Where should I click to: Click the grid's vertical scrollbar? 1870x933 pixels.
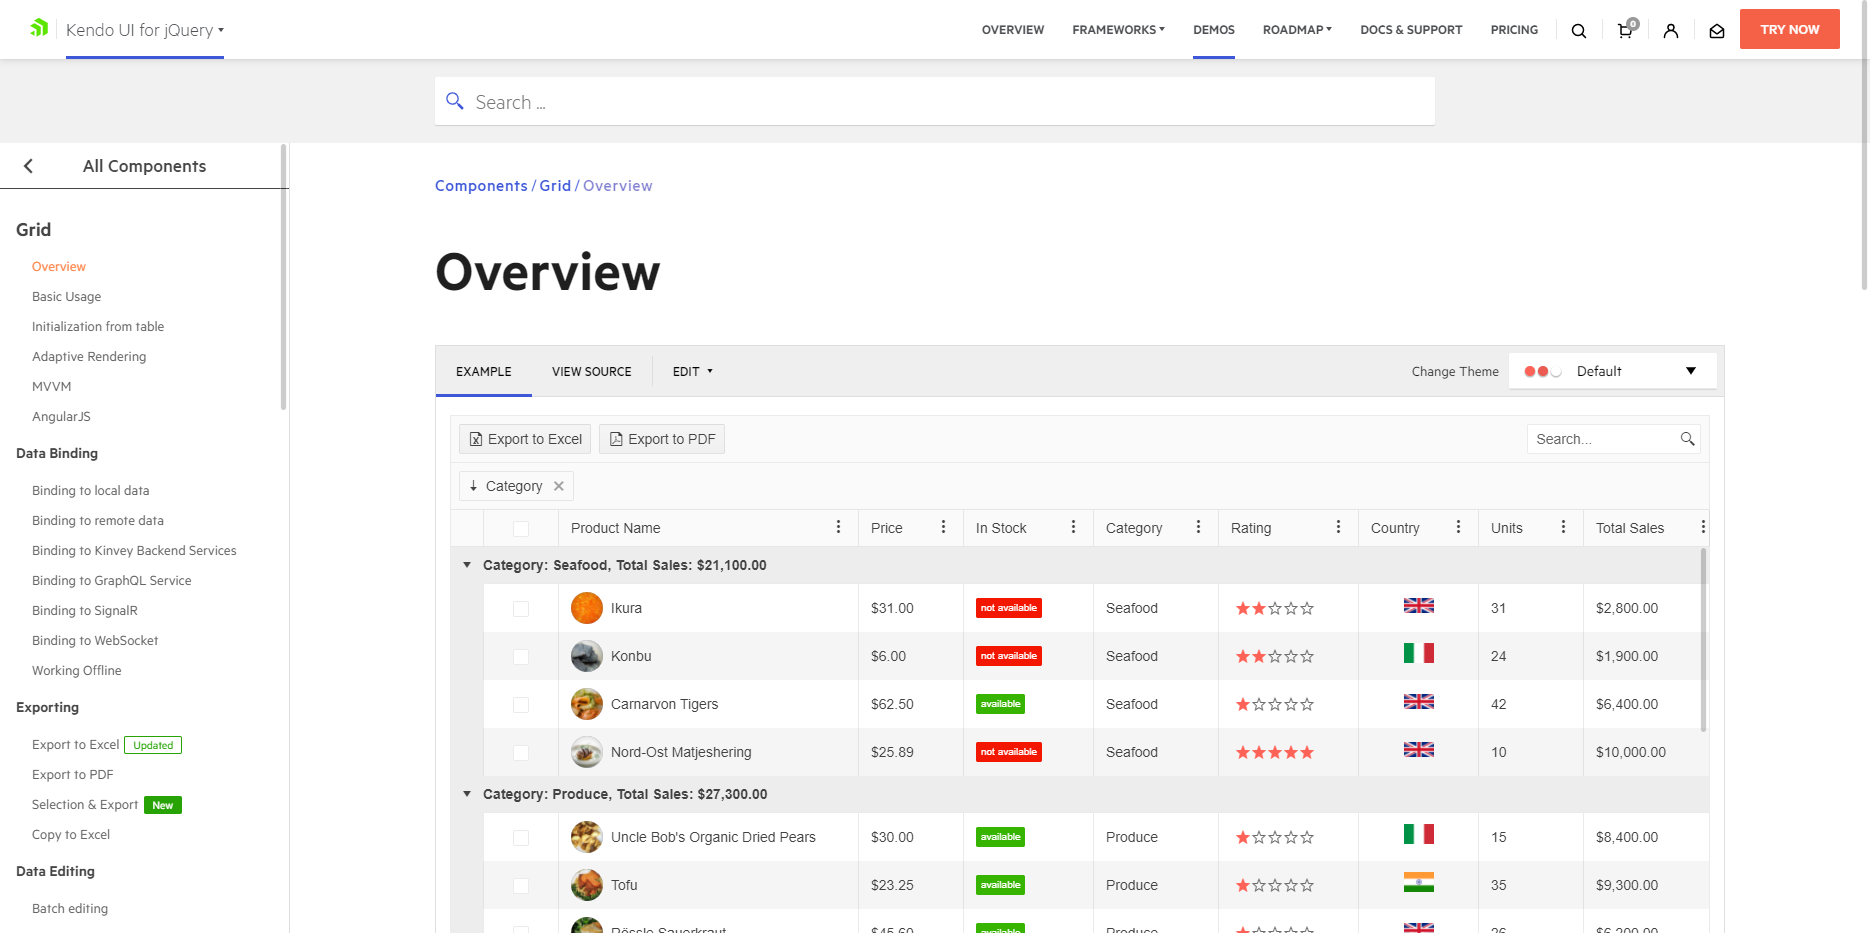click(x=1703, y=640)
